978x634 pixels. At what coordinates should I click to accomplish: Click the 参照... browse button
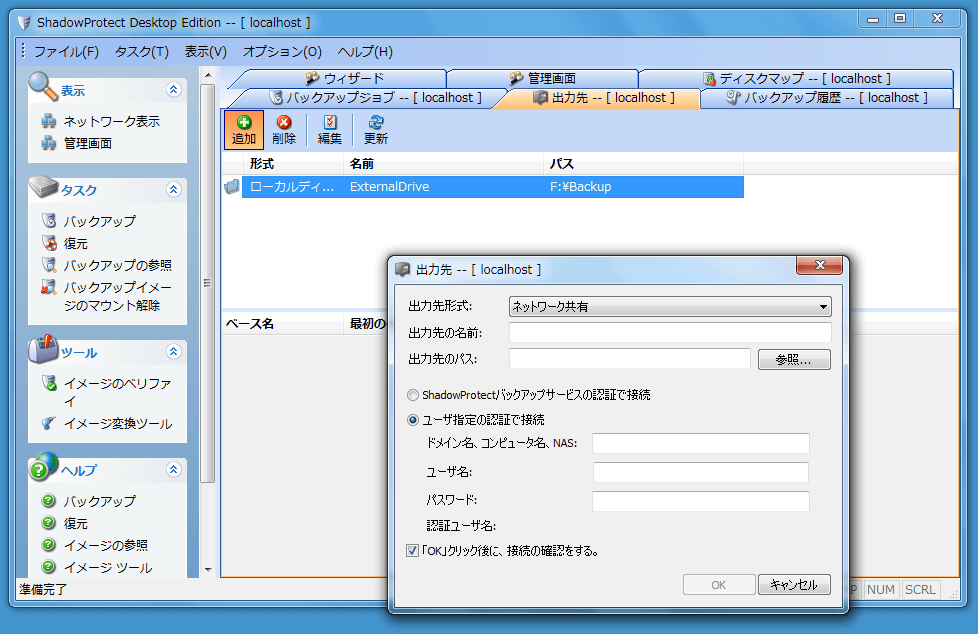coord(794,359)
